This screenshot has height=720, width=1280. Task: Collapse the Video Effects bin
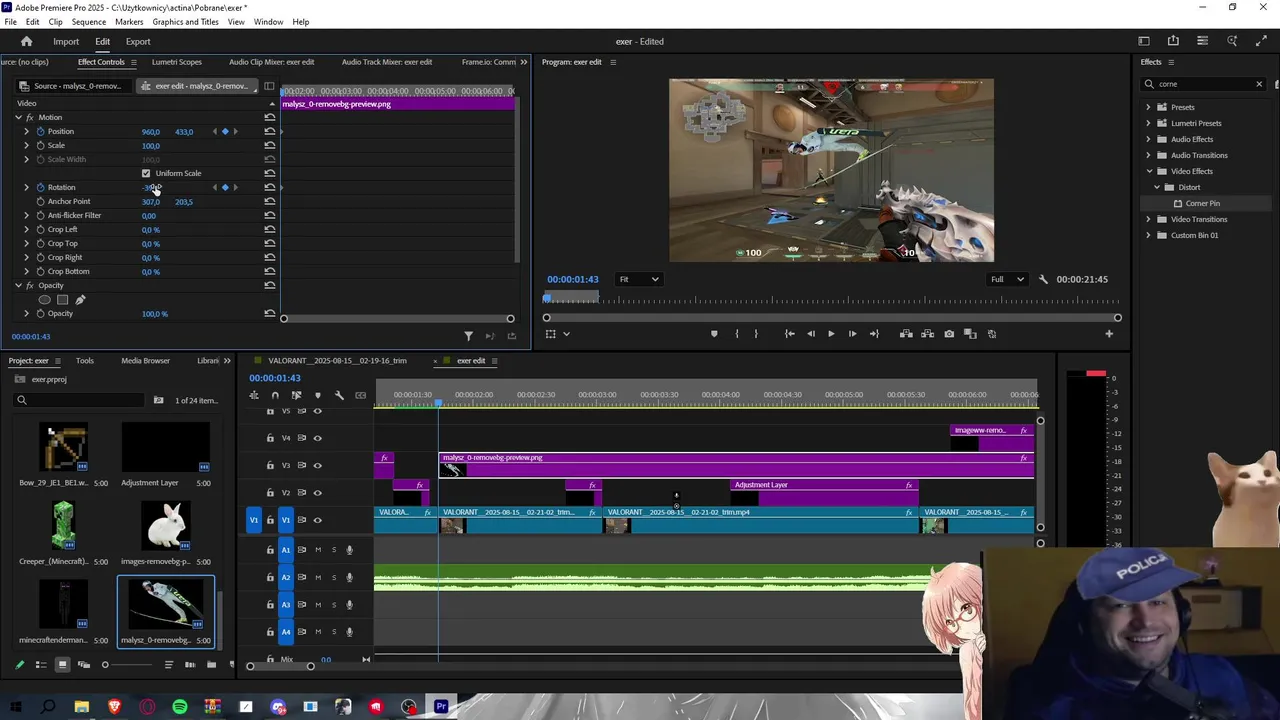(x=1148, y=171)
